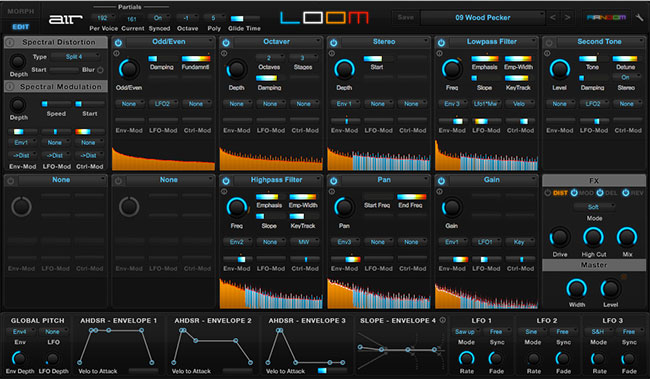Click the Synced On button
This screenshot has height=379, width=650.
pos(159,18)
